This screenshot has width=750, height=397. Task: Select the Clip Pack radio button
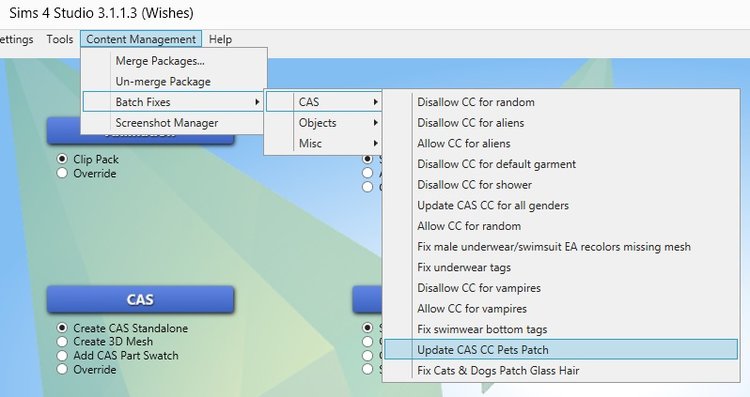point(62,159)
